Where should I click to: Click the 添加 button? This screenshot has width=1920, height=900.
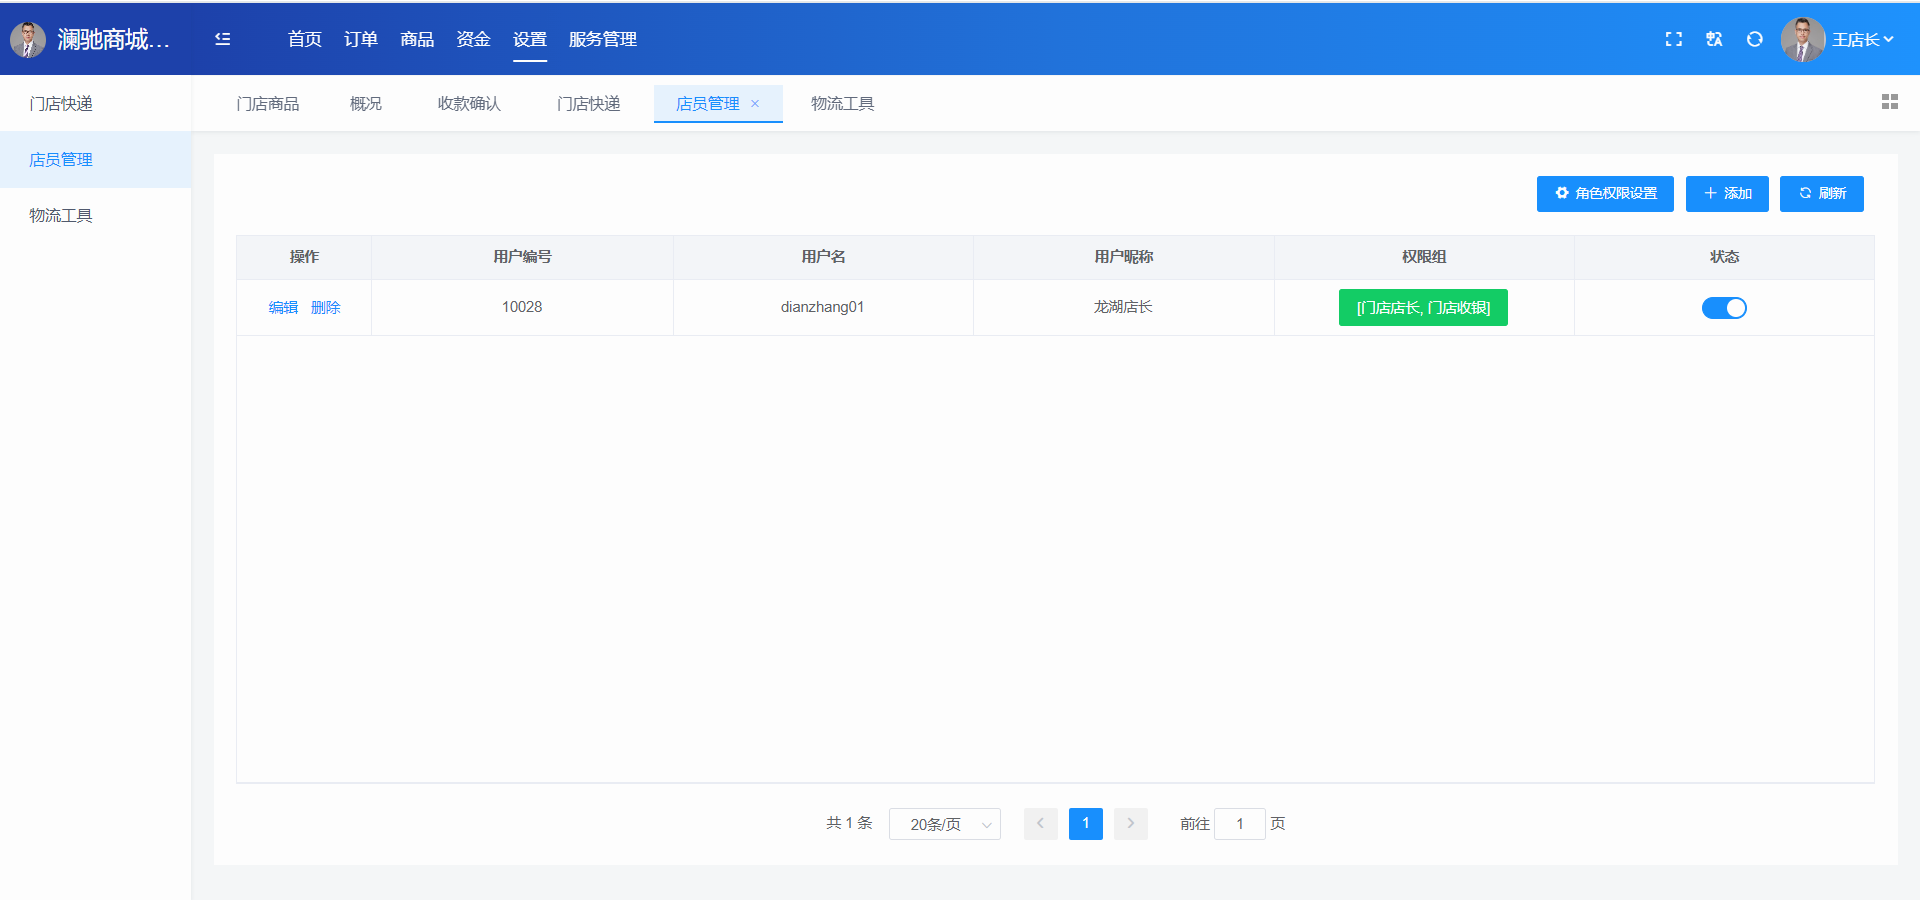[x=1726, y=194]
